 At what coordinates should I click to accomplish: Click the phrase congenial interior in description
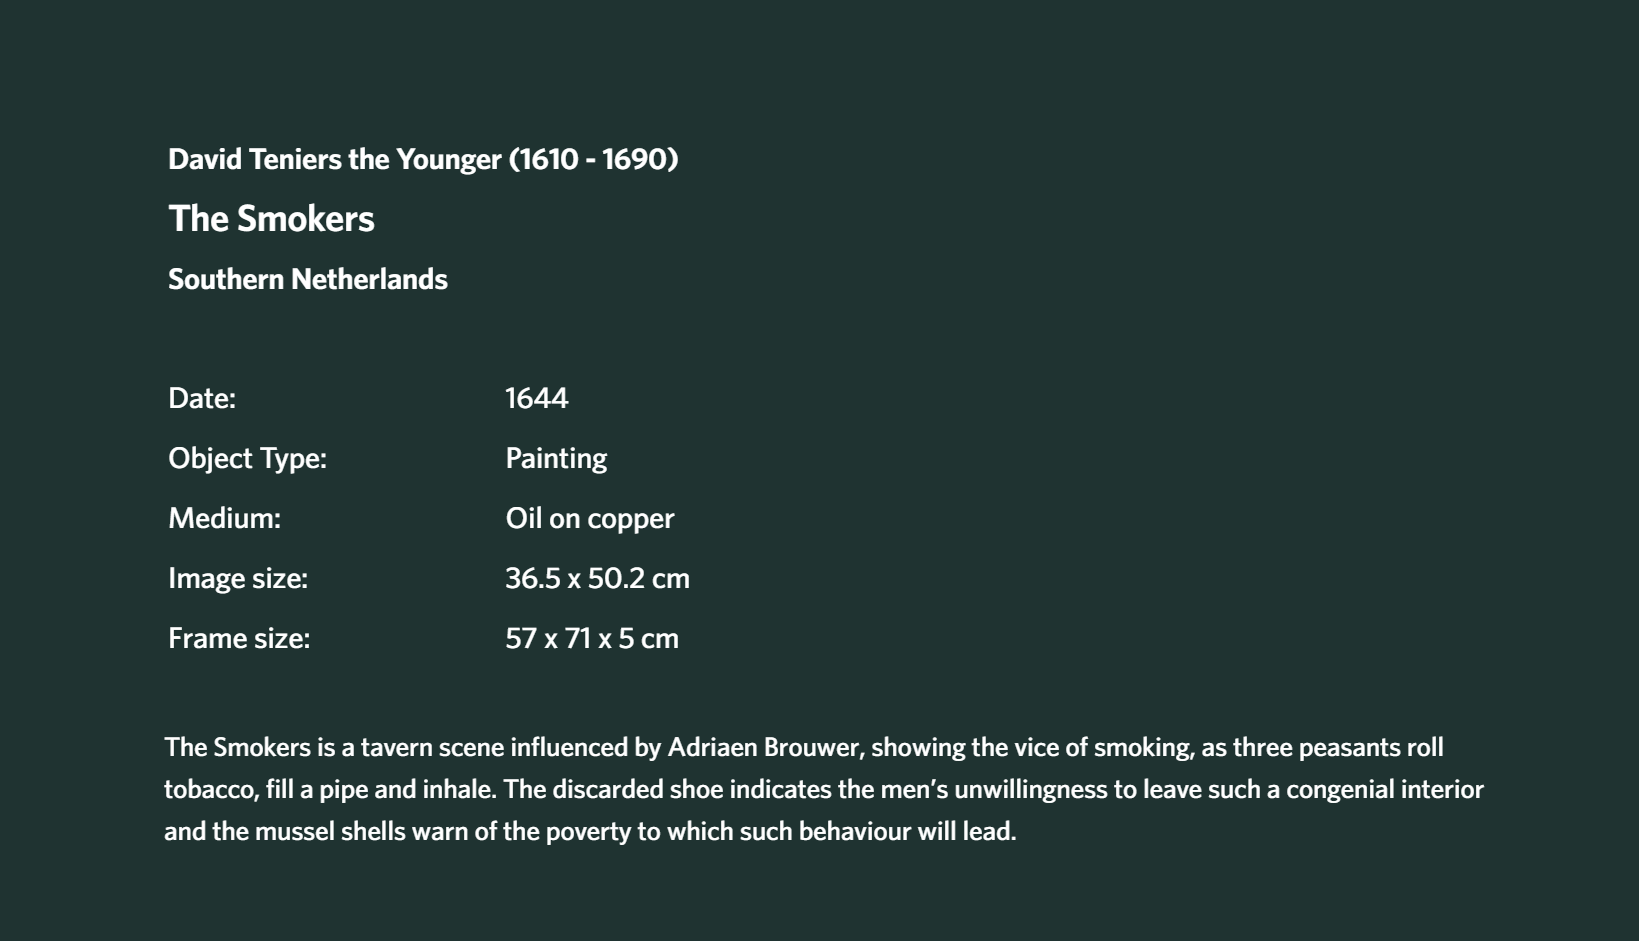click(x=1385, y=789)
